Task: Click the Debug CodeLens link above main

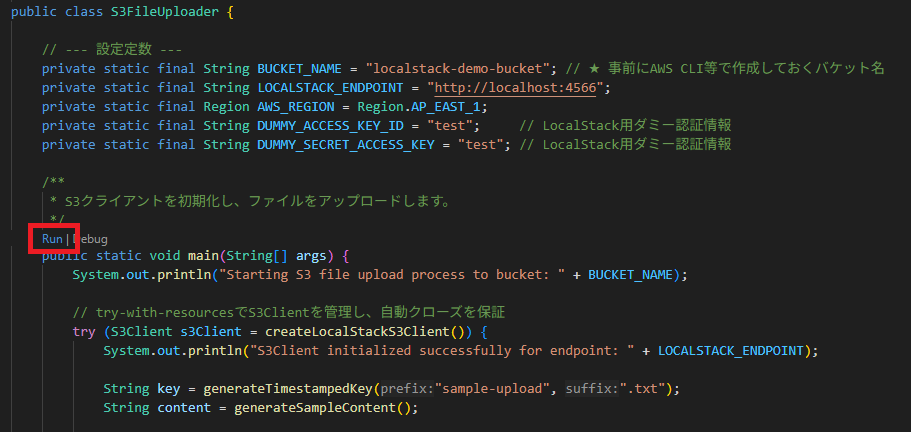Action: pos(90,239)
